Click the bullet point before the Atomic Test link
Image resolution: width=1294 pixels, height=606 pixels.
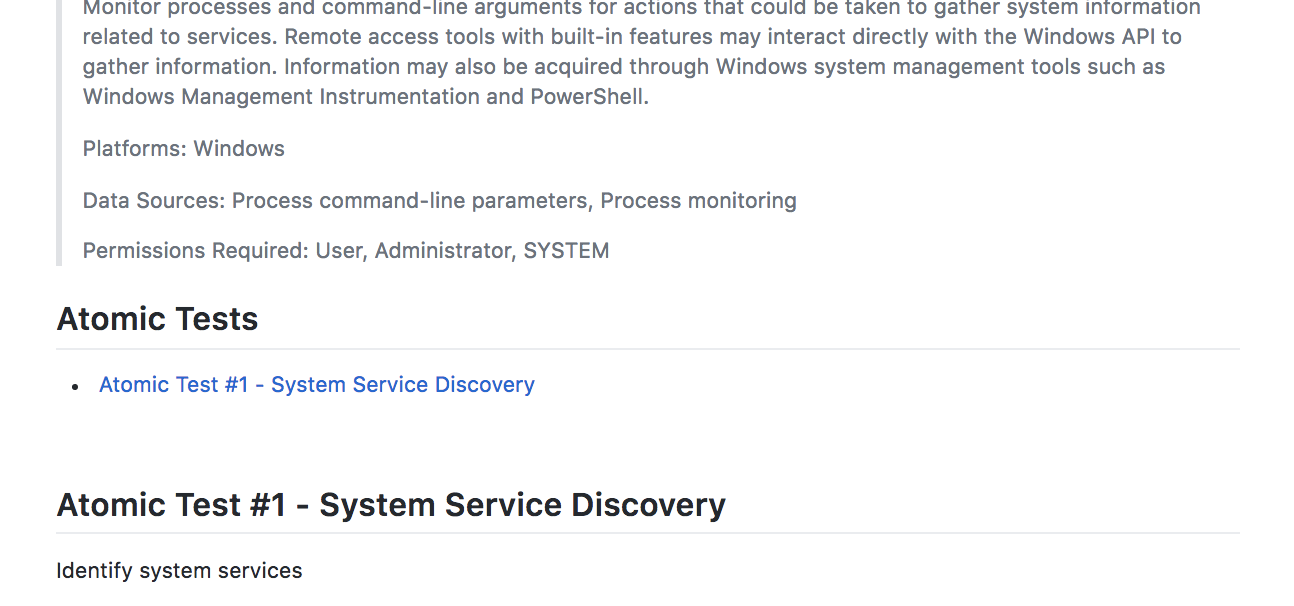click(75, 386)
